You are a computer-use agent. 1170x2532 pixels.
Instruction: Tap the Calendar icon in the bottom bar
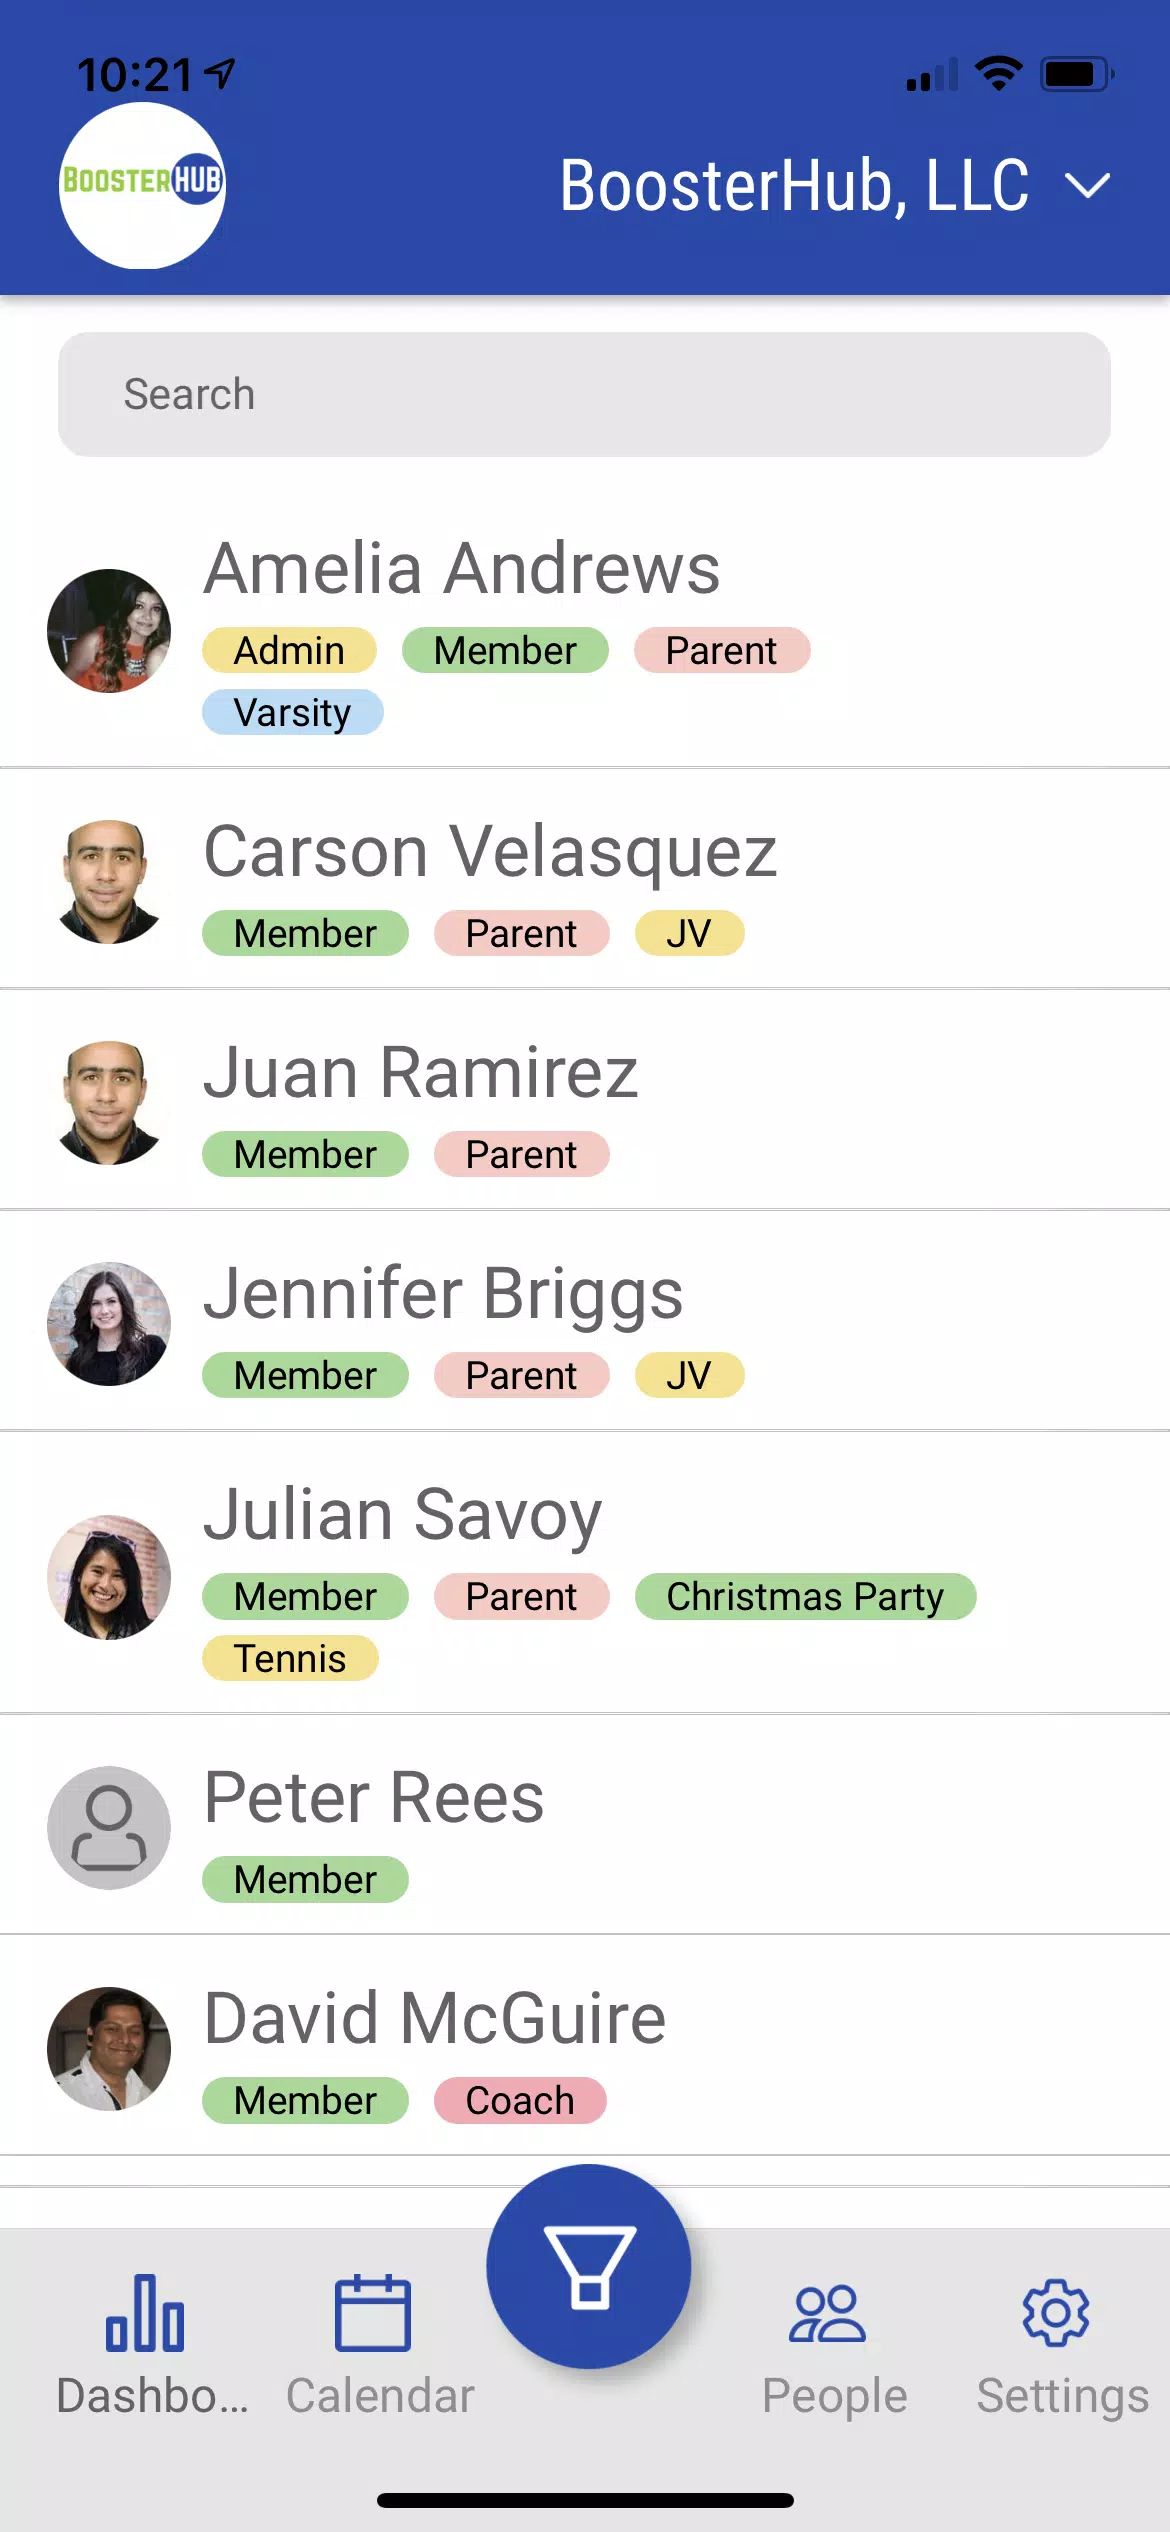pyautogui.click(x=372, y=2313)
